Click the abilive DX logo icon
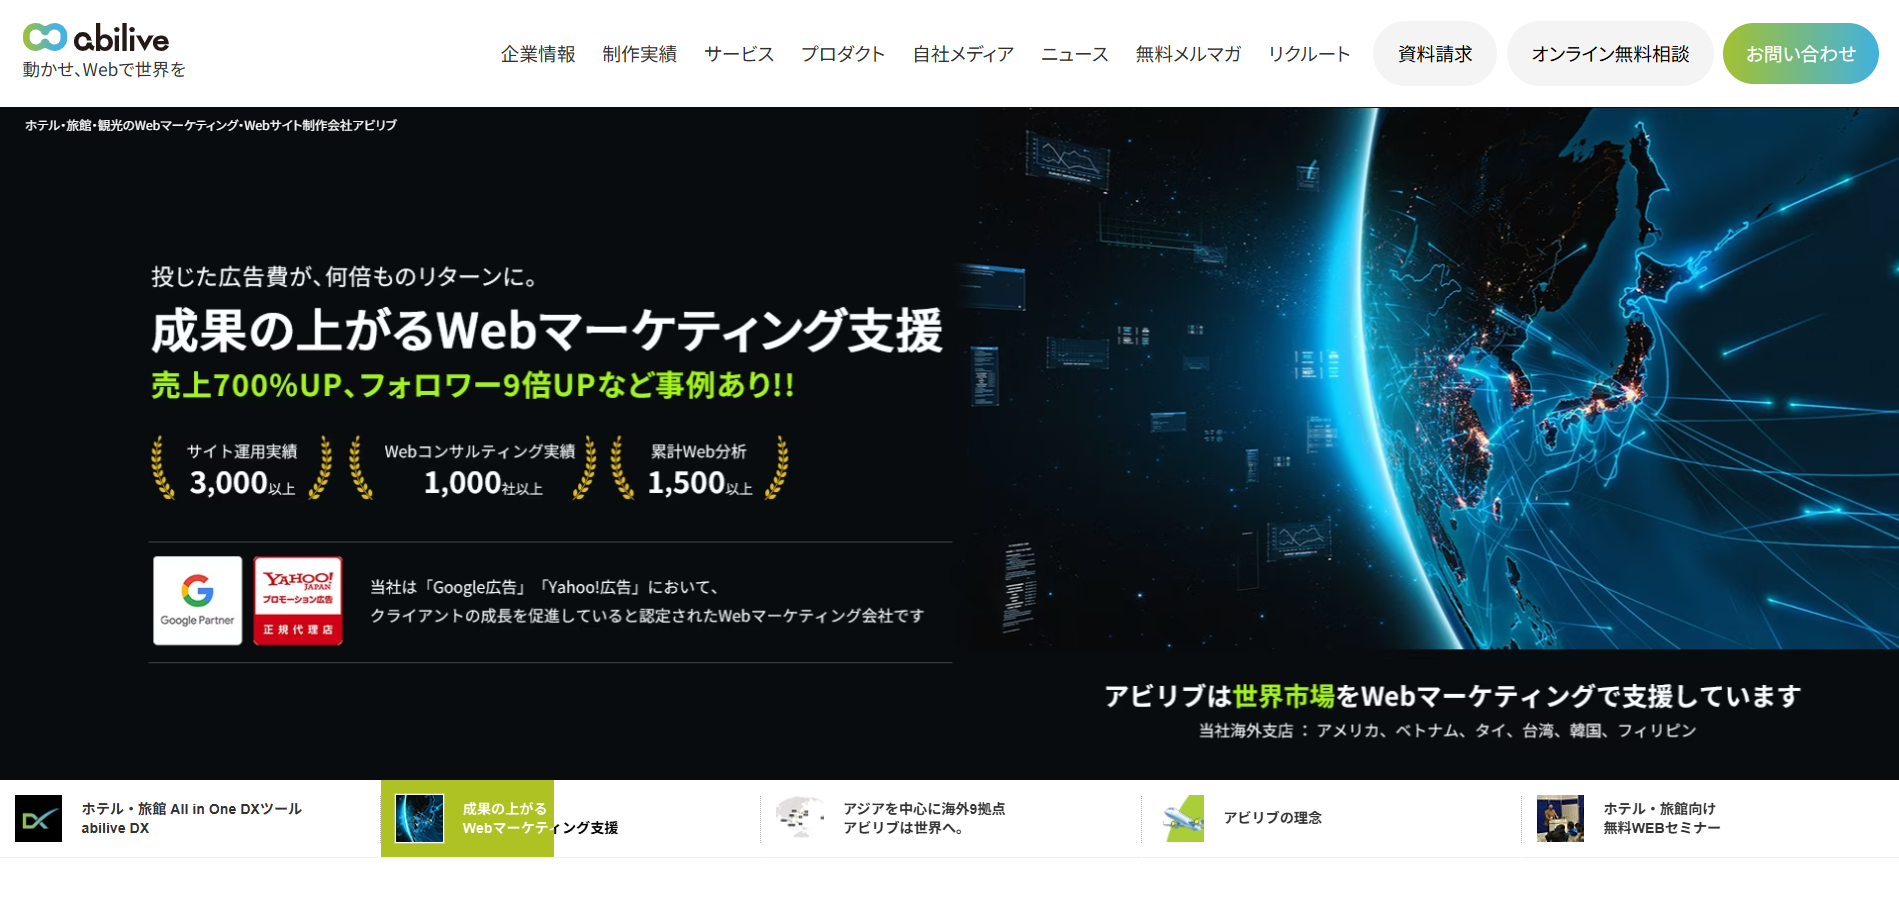The height and width of the screenshot is (909, 1899). pos(39,818)
